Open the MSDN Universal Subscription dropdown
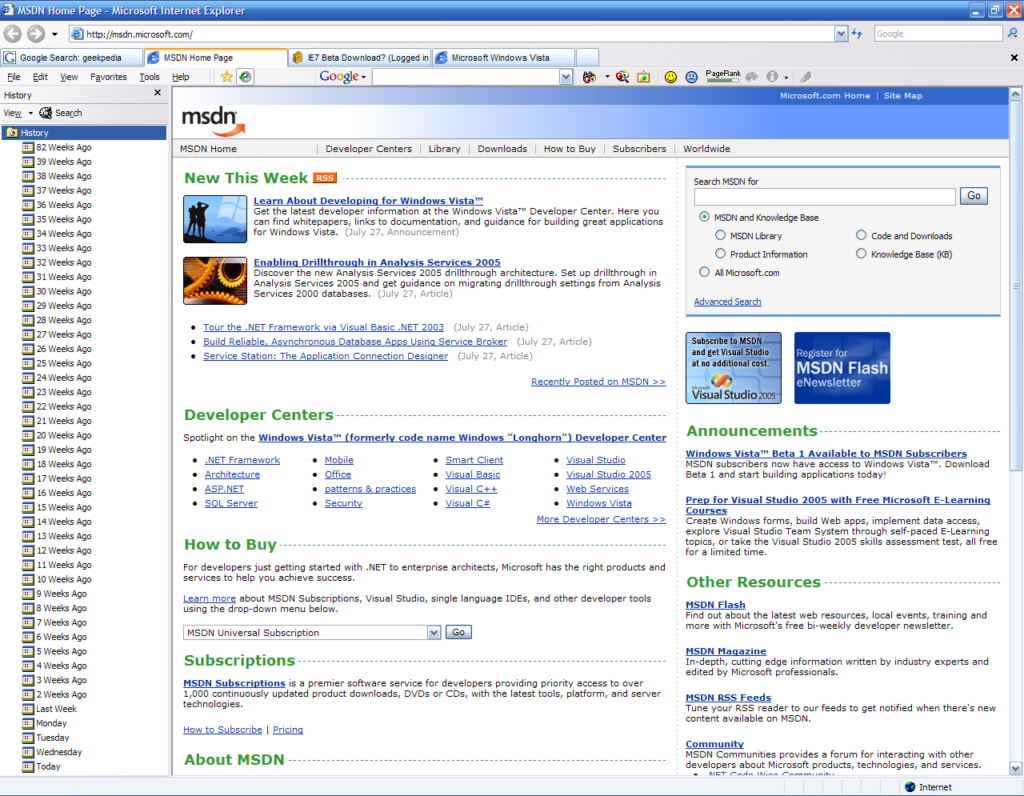1024x796 pixels. (434, 632)
